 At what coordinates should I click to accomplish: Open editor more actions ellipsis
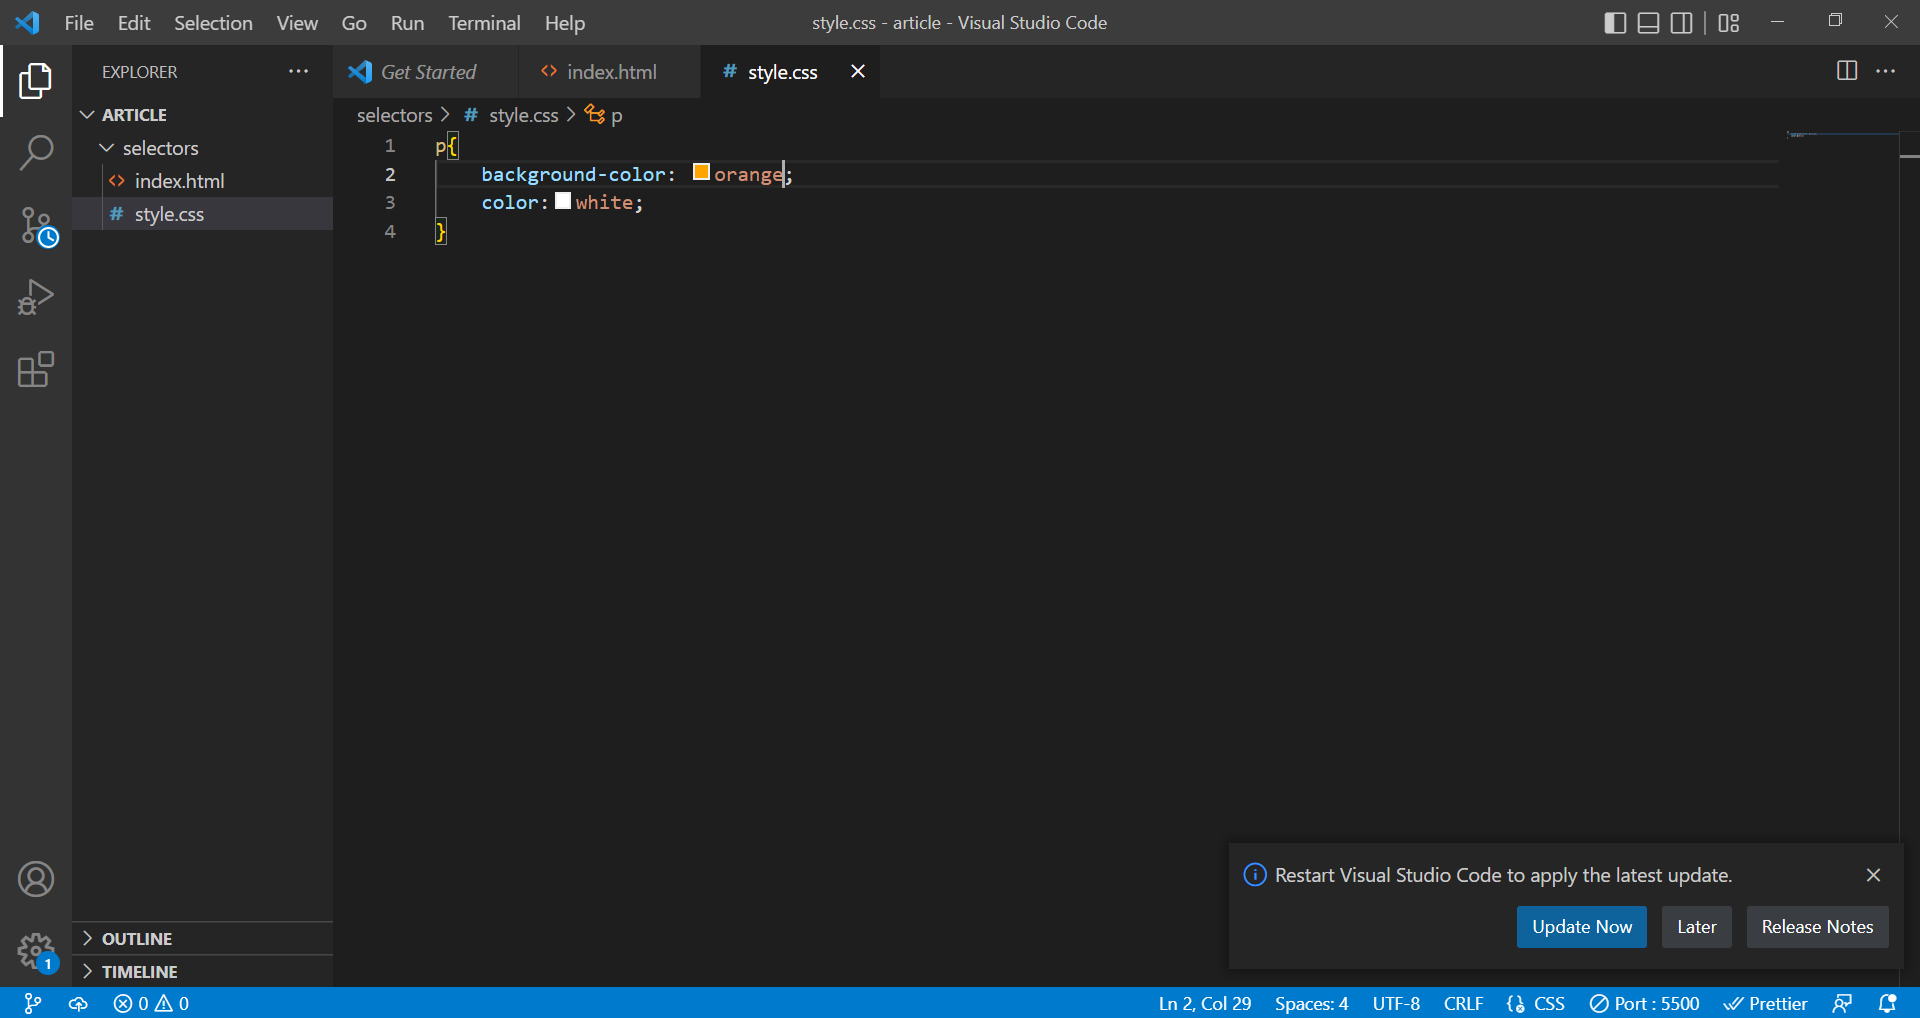pos(1885,71)
